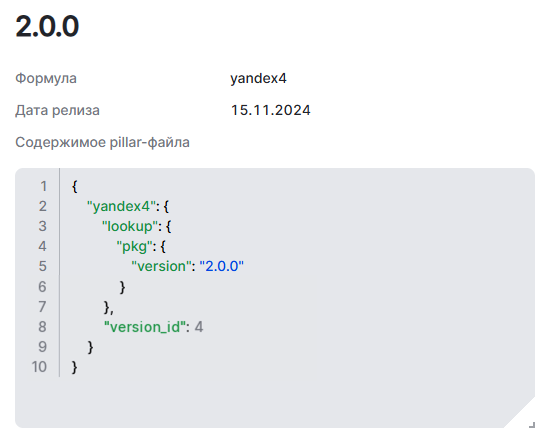
Task: Click line number 10 in the gutter
Action: [x=39, y=367]
